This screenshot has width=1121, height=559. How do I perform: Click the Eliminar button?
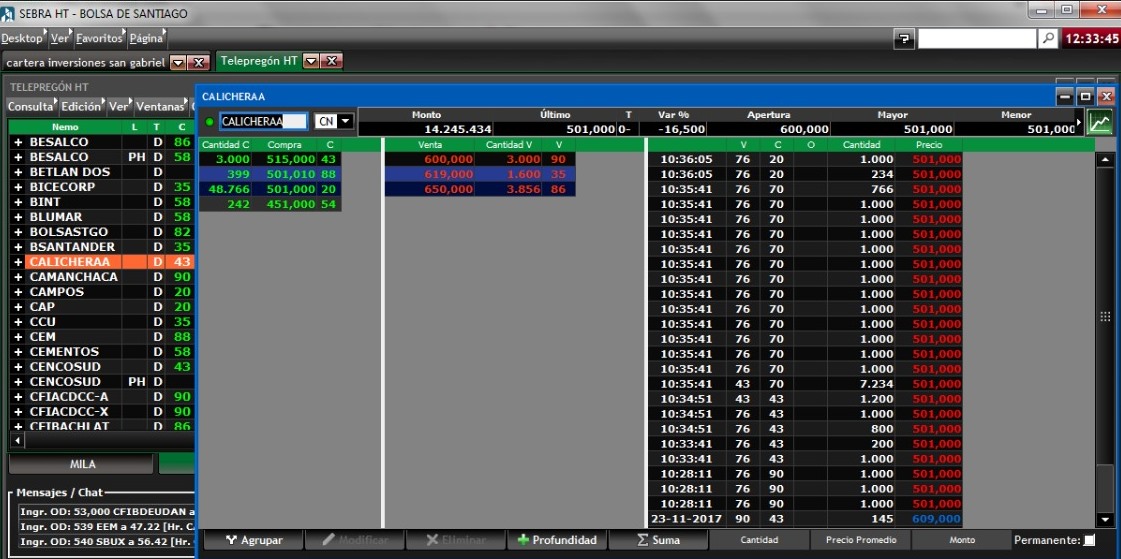pos(456,540)
